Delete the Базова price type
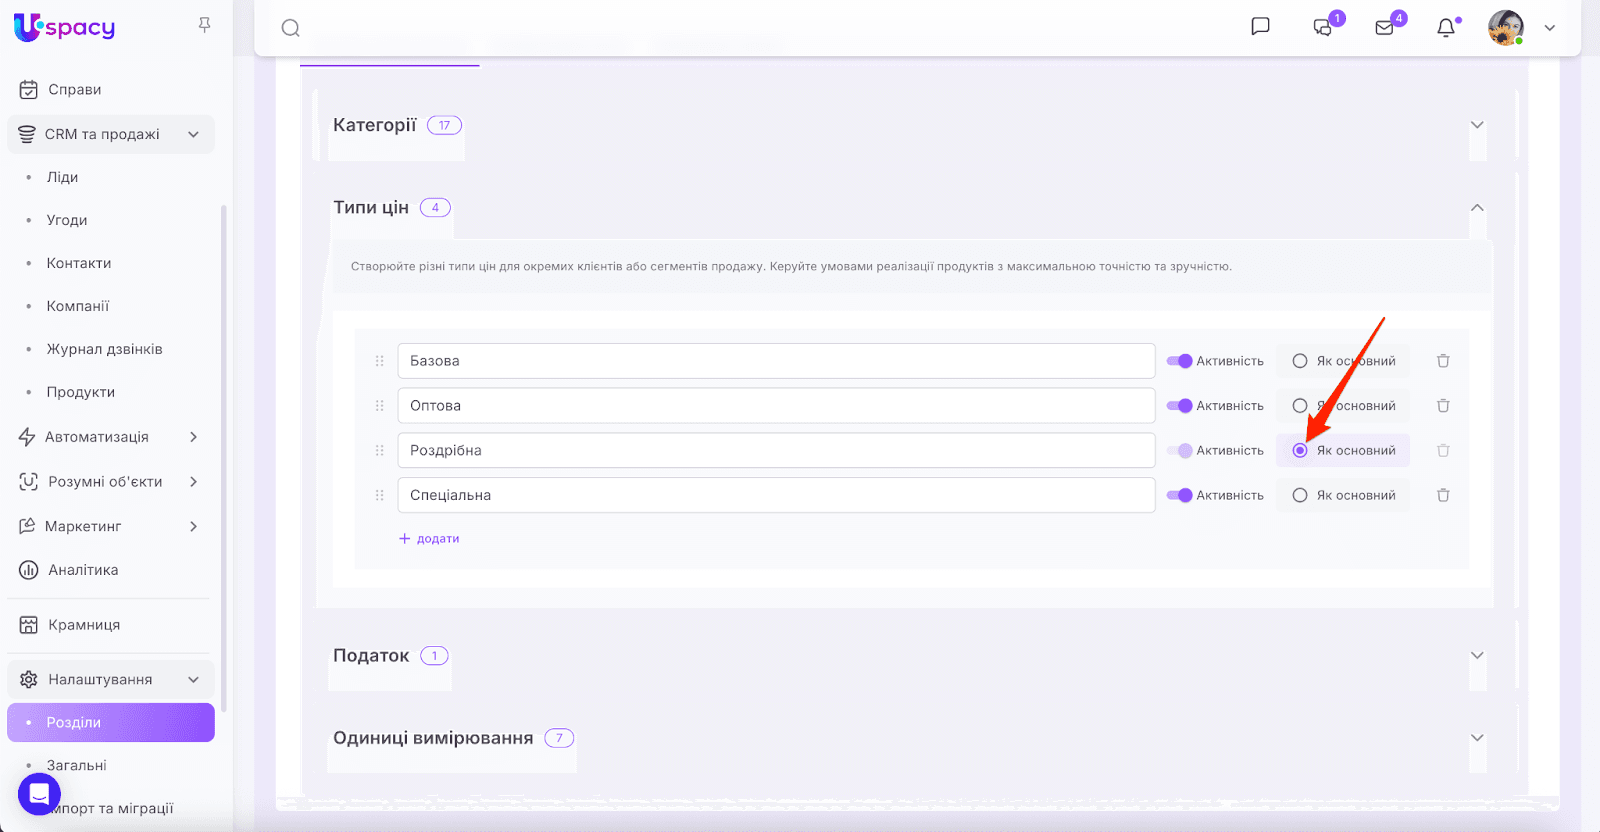The width and height of the screenshot is (1600, 832). 1443,361
